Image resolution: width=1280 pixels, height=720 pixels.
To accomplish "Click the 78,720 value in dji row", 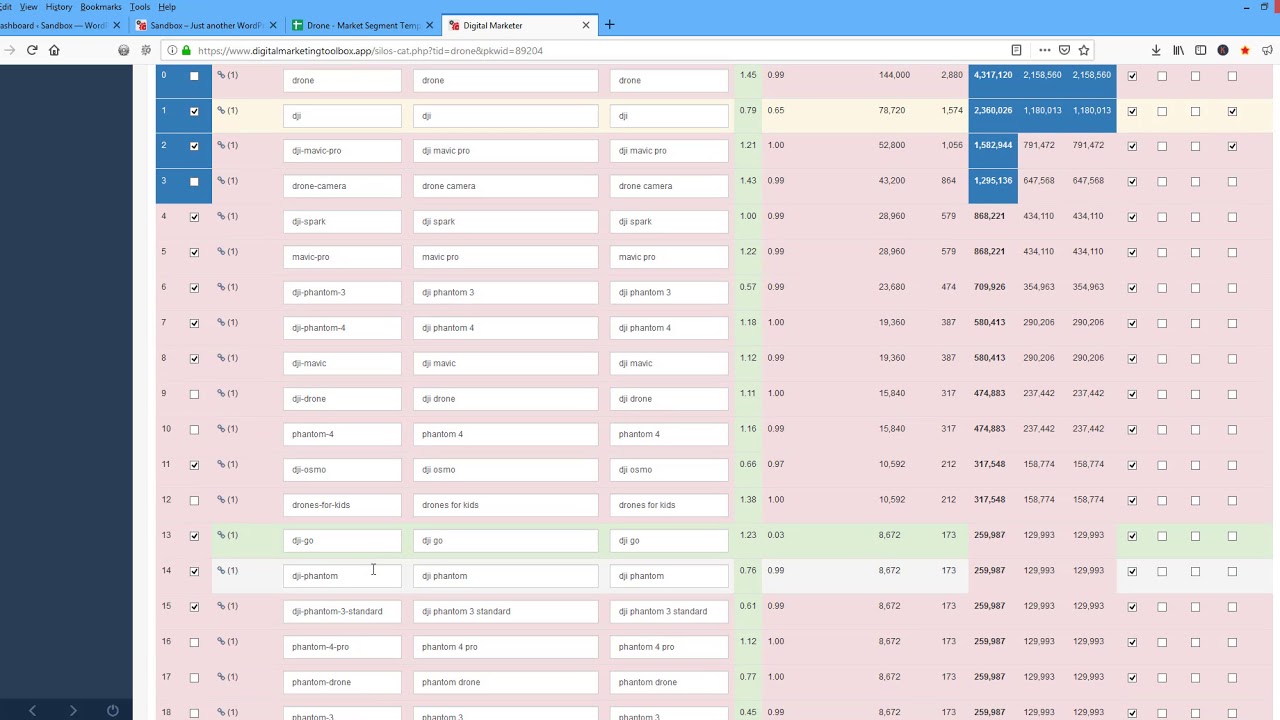I will coord(892,110).
